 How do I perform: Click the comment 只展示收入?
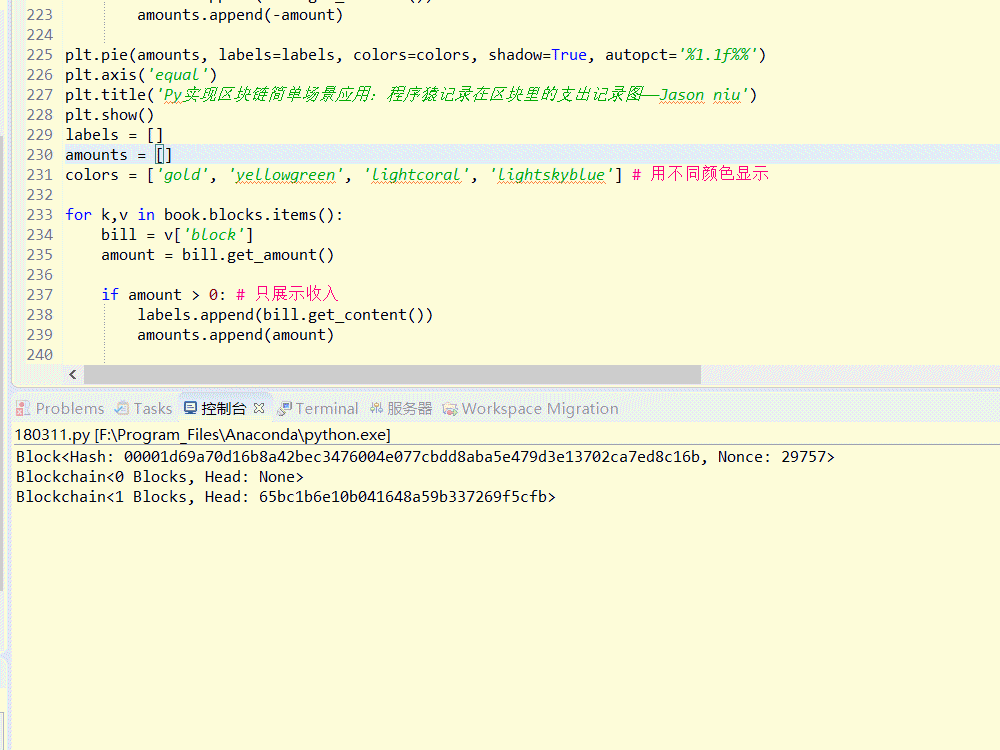tap(287, 294)
